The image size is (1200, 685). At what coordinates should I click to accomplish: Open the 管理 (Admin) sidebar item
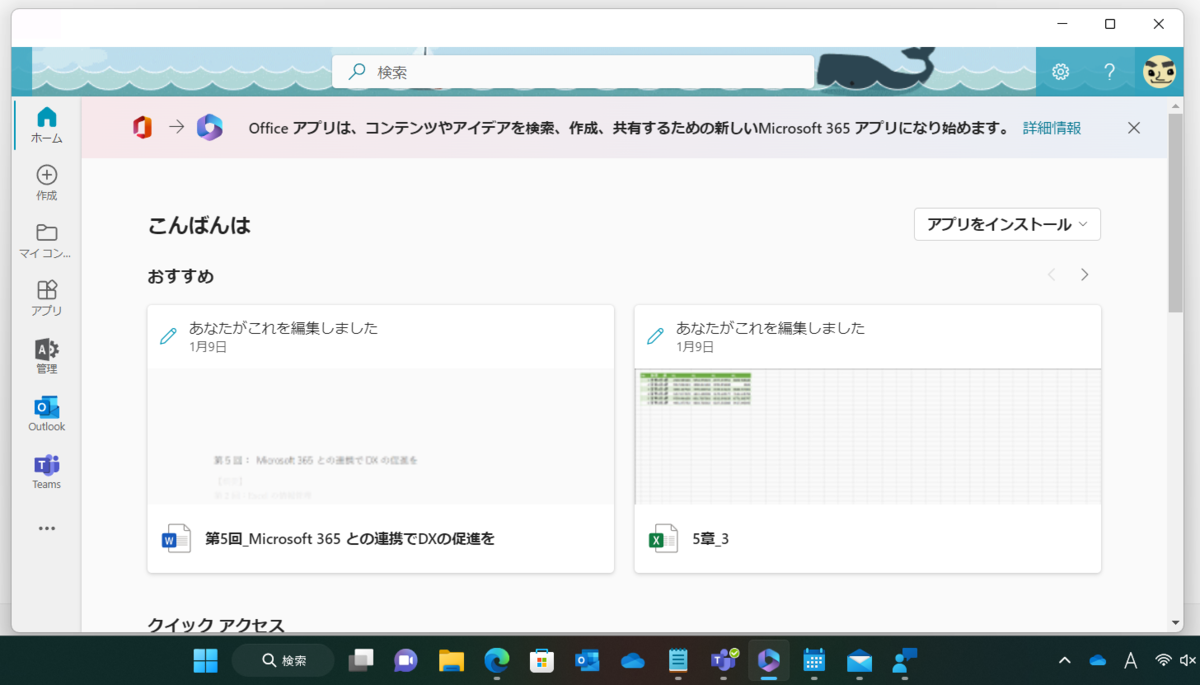[46, 356]
